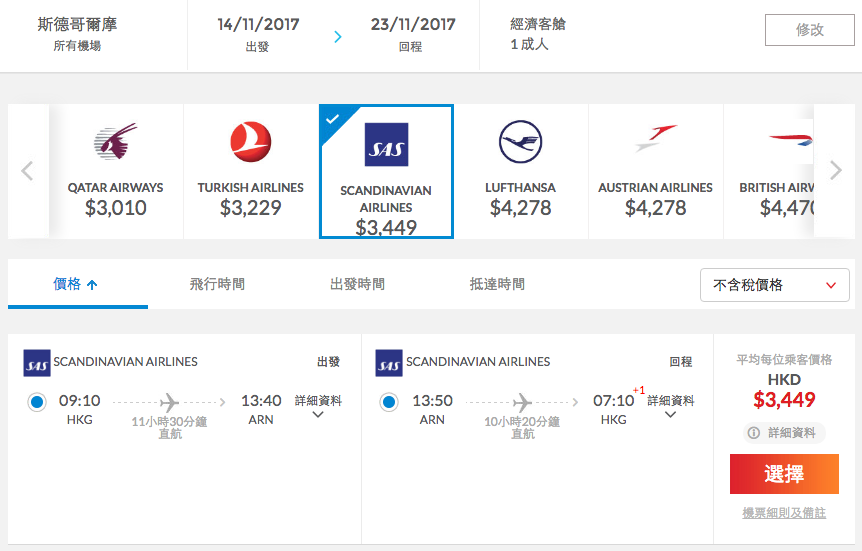This screenshot has width=862, height=551.
Task: Choose the Turkish Airlines logo
Action: 250,142
